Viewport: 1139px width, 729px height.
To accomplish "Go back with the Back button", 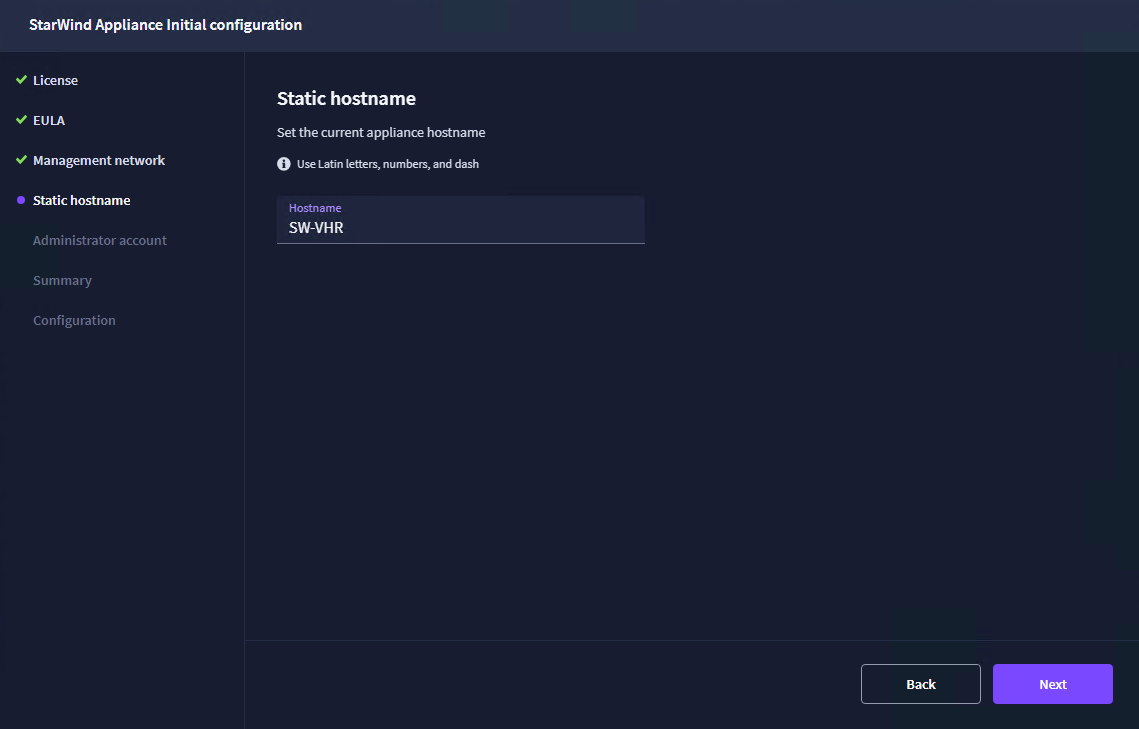I will 920,684.
